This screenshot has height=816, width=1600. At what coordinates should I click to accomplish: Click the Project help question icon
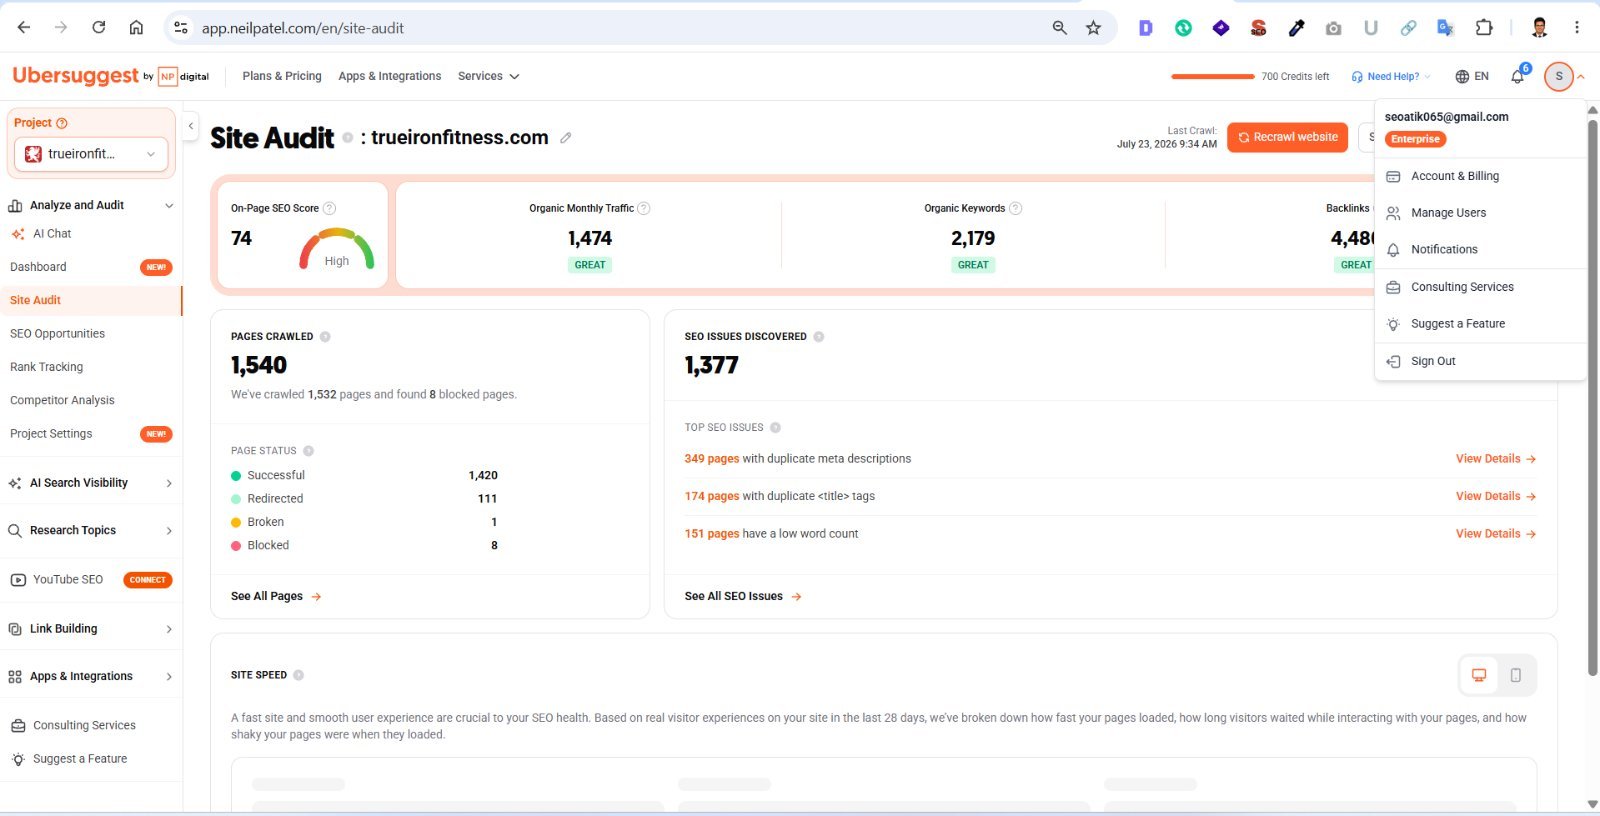[x=62, y=123]
